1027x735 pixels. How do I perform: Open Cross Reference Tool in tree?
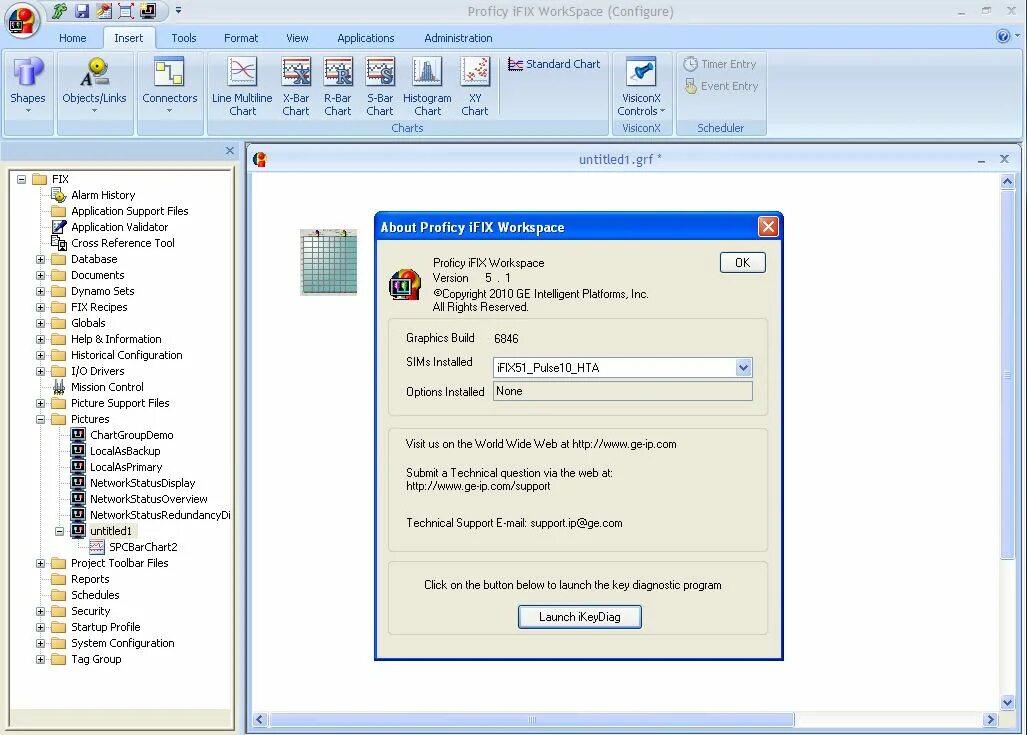122,243
